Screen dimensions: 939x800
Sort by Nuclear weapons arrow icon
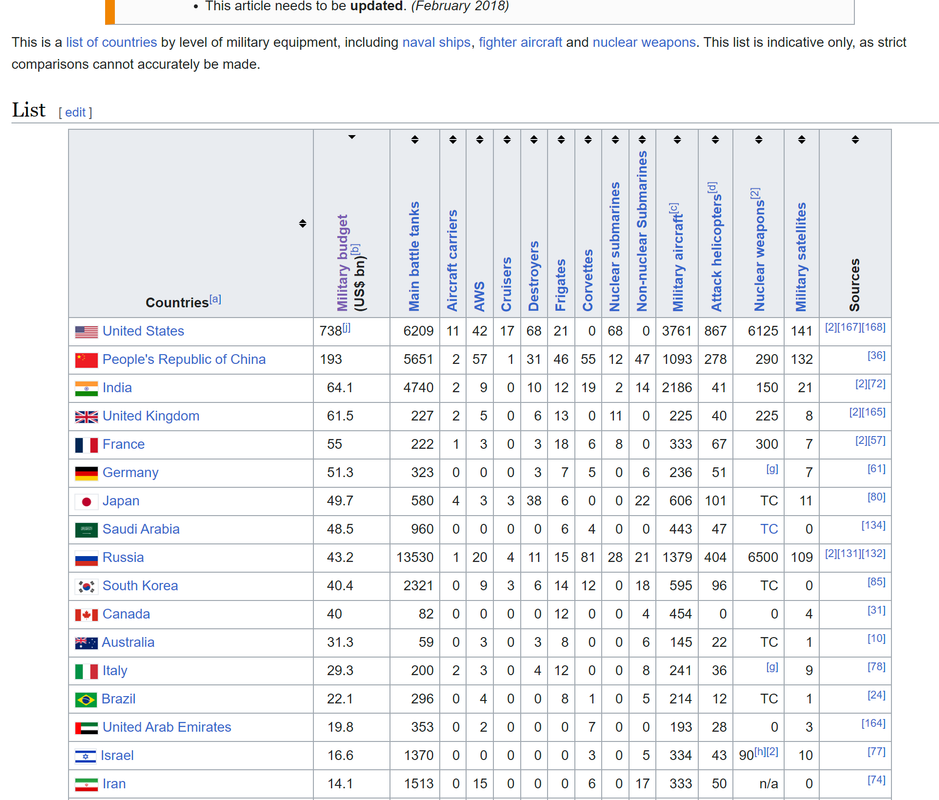tap(759, 140)
